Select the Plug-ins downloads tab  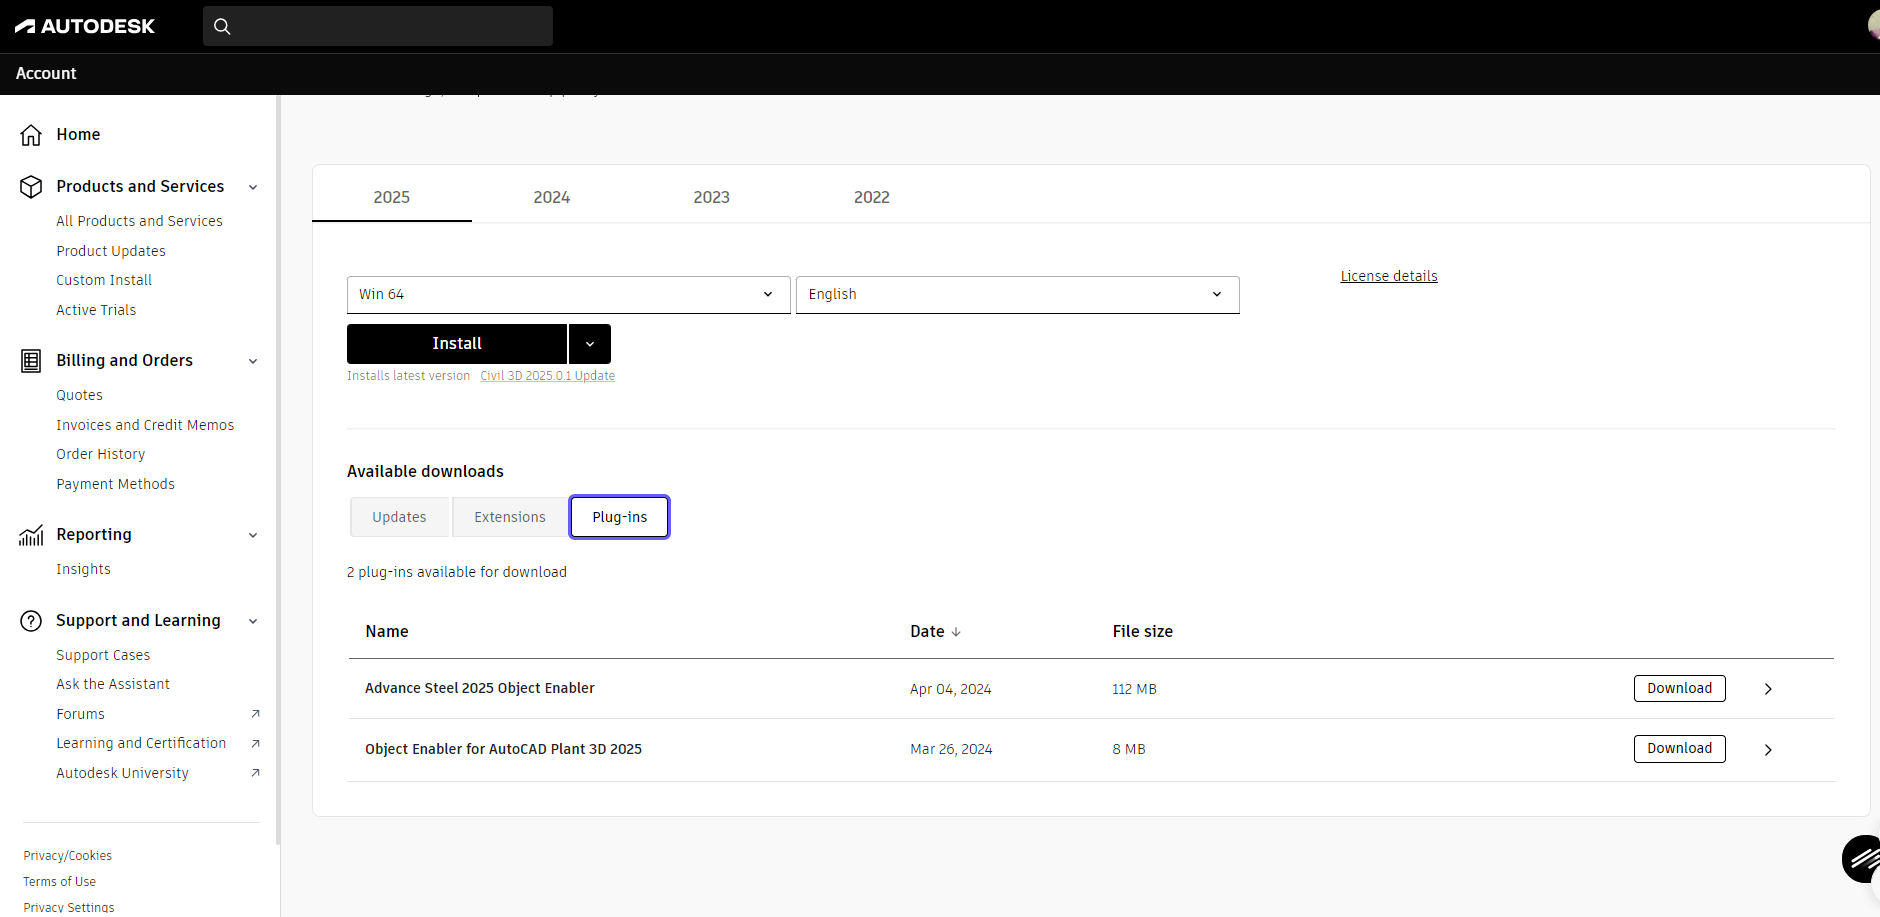(620, 517)
